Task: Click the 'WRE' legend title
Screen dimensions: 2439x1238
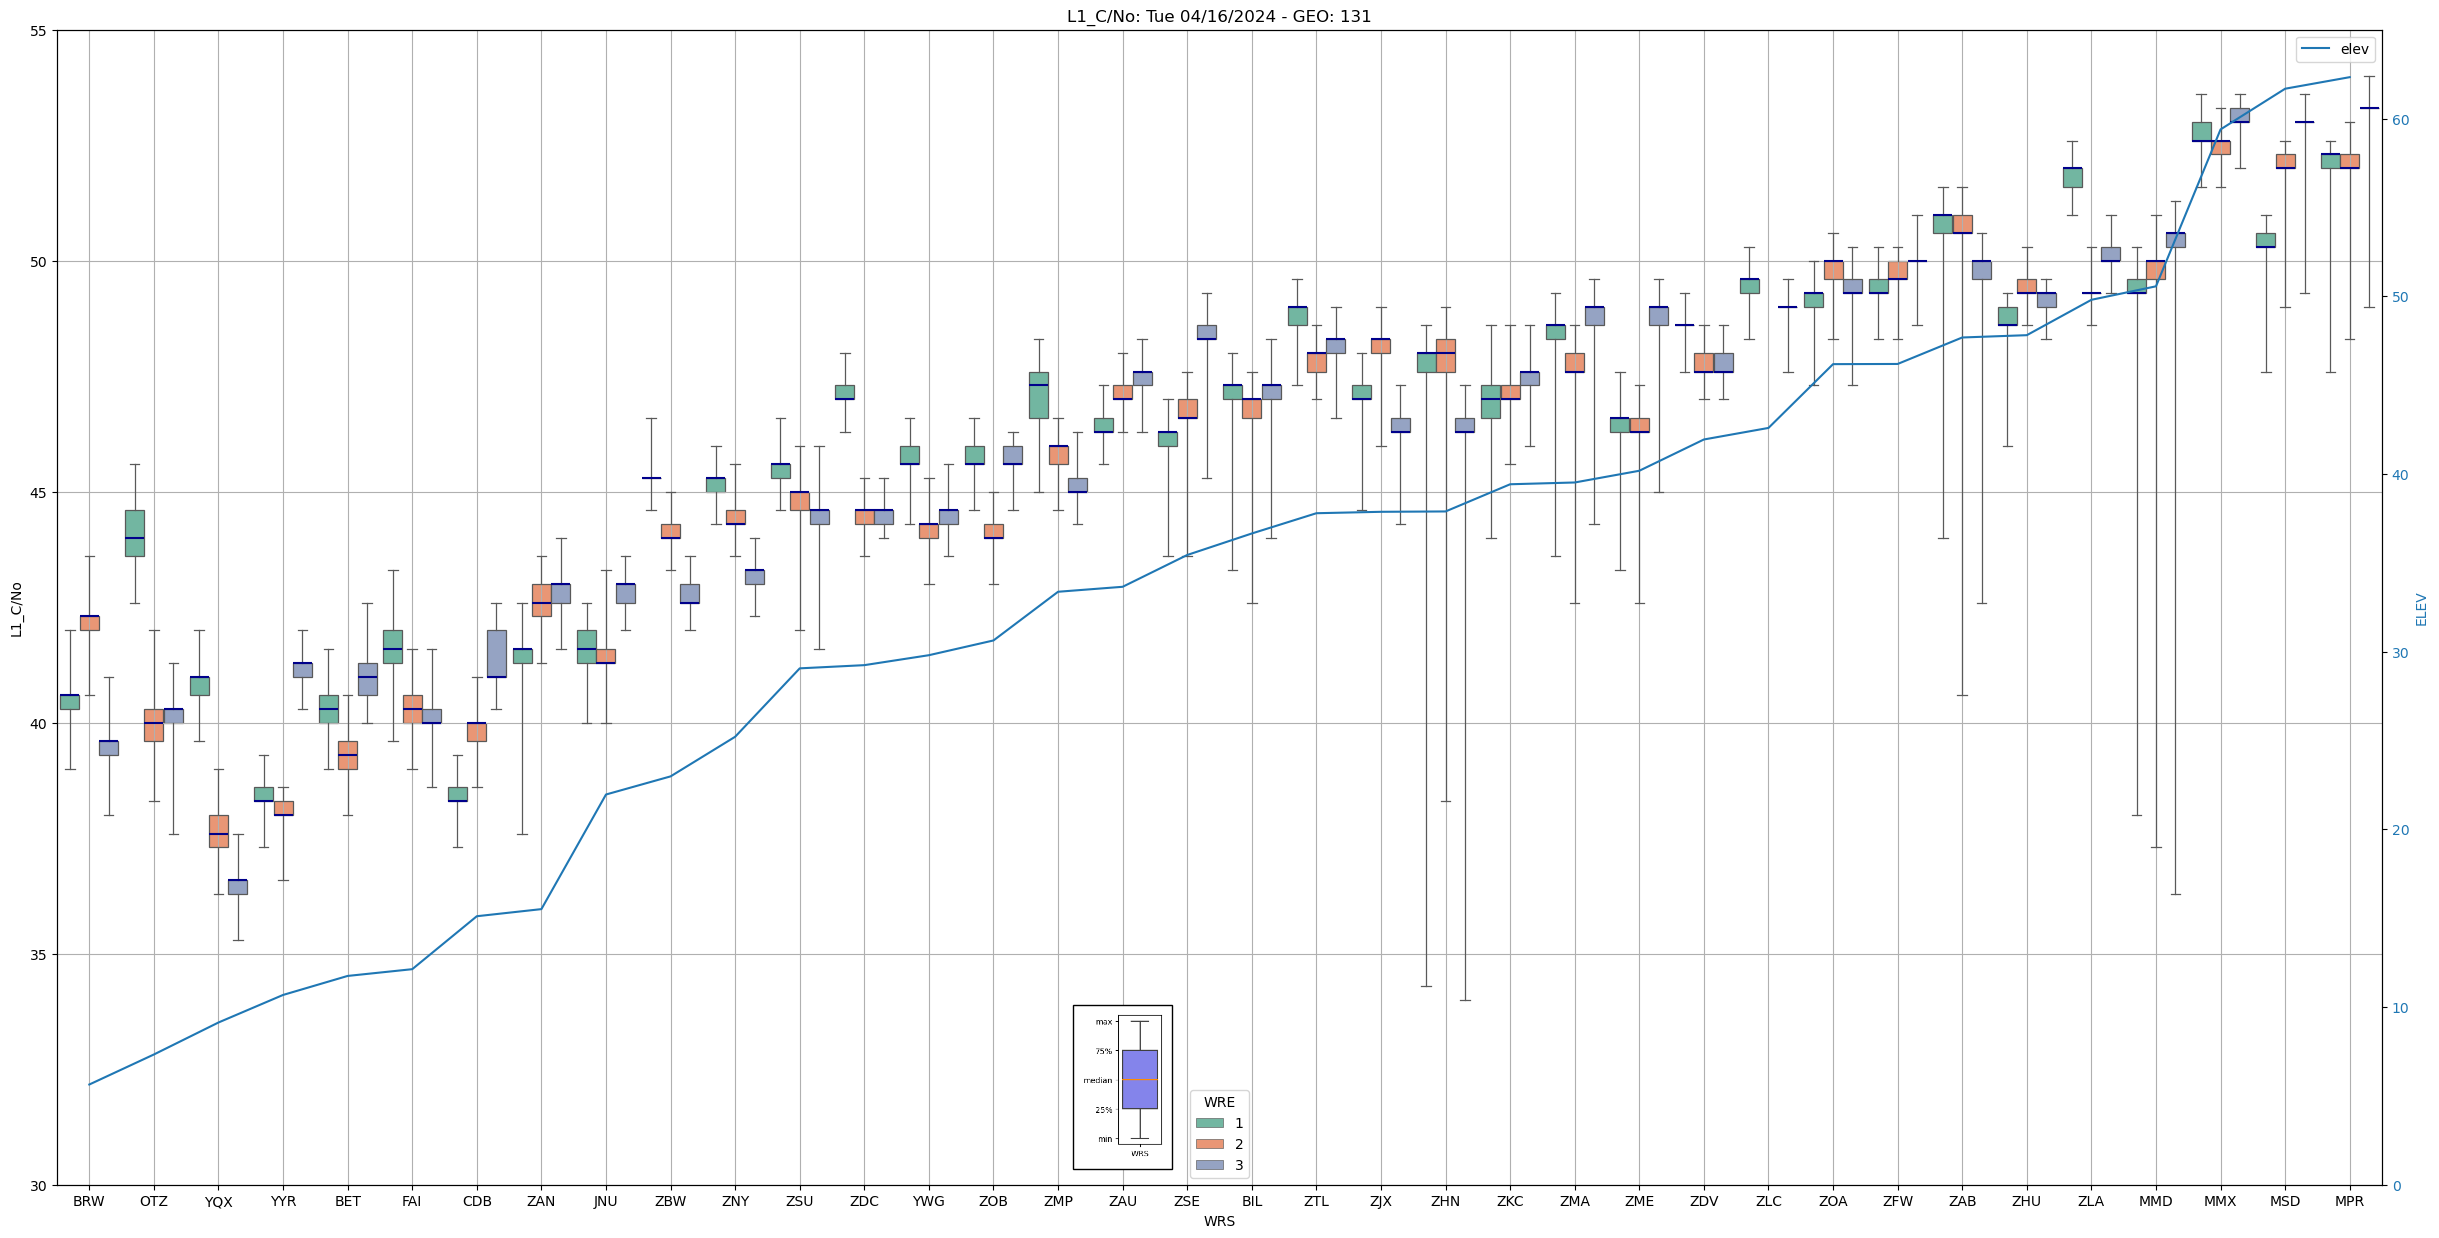Action: pyautogui.click(x=1219, y=1102)
